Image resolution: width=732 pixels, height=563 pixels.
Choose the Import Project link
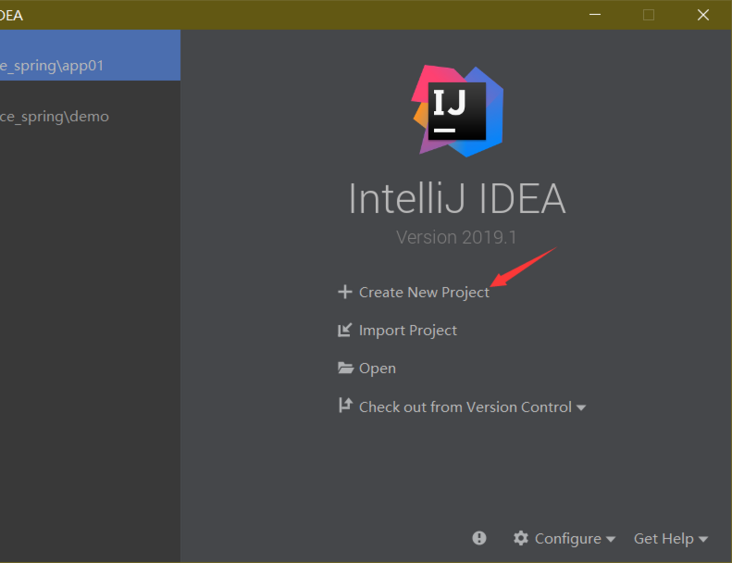408,330
